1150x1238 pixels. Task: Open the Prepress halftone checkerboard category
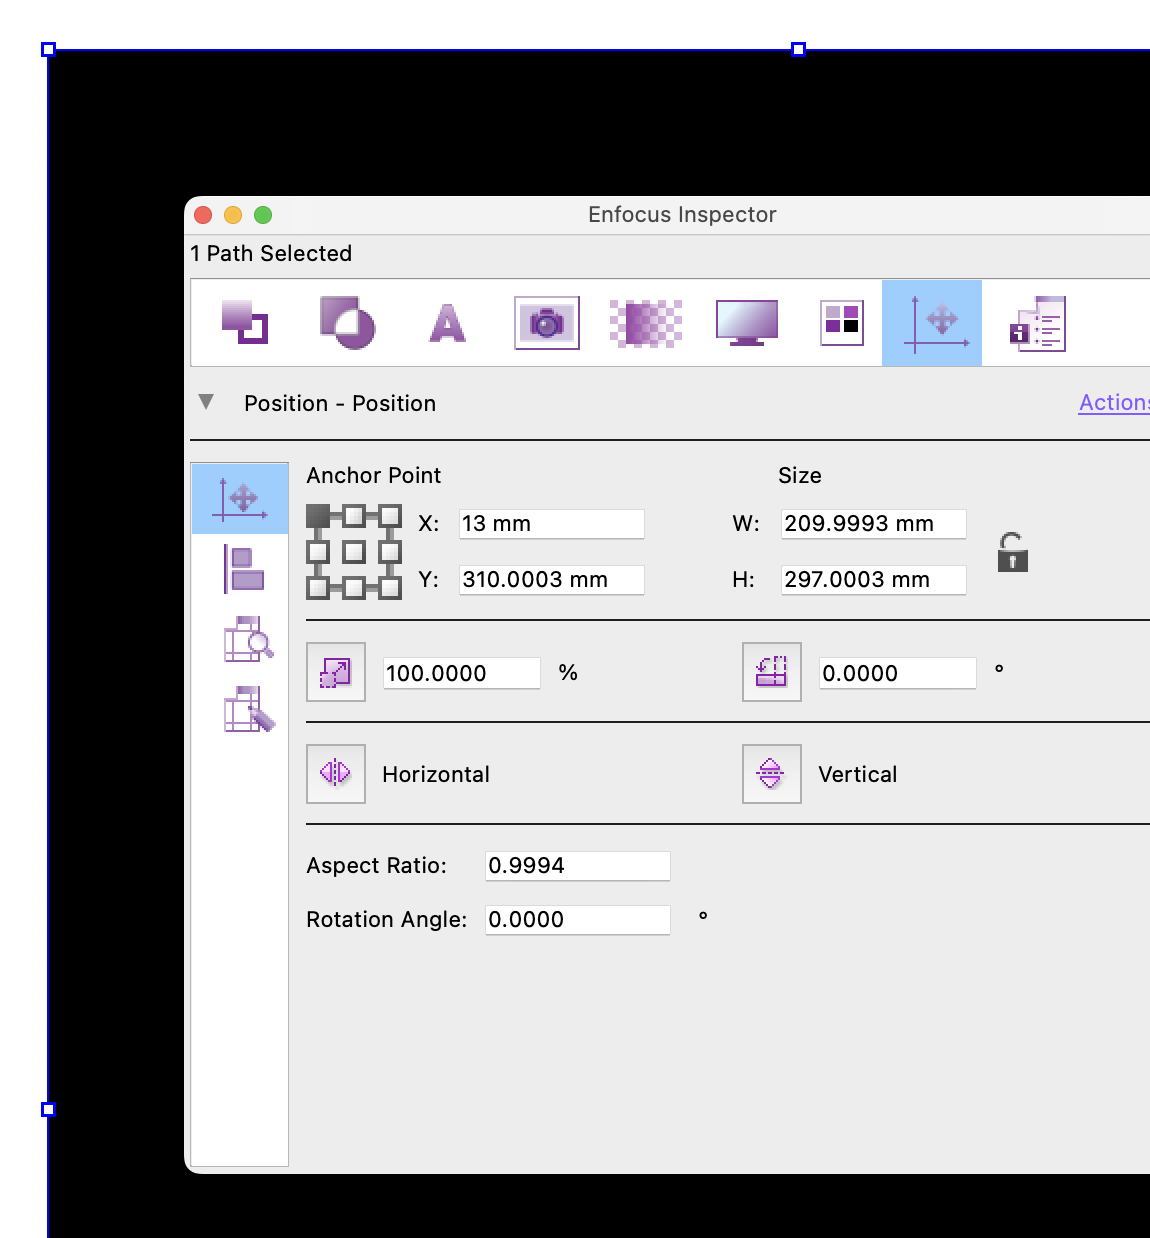pos(646,323)
